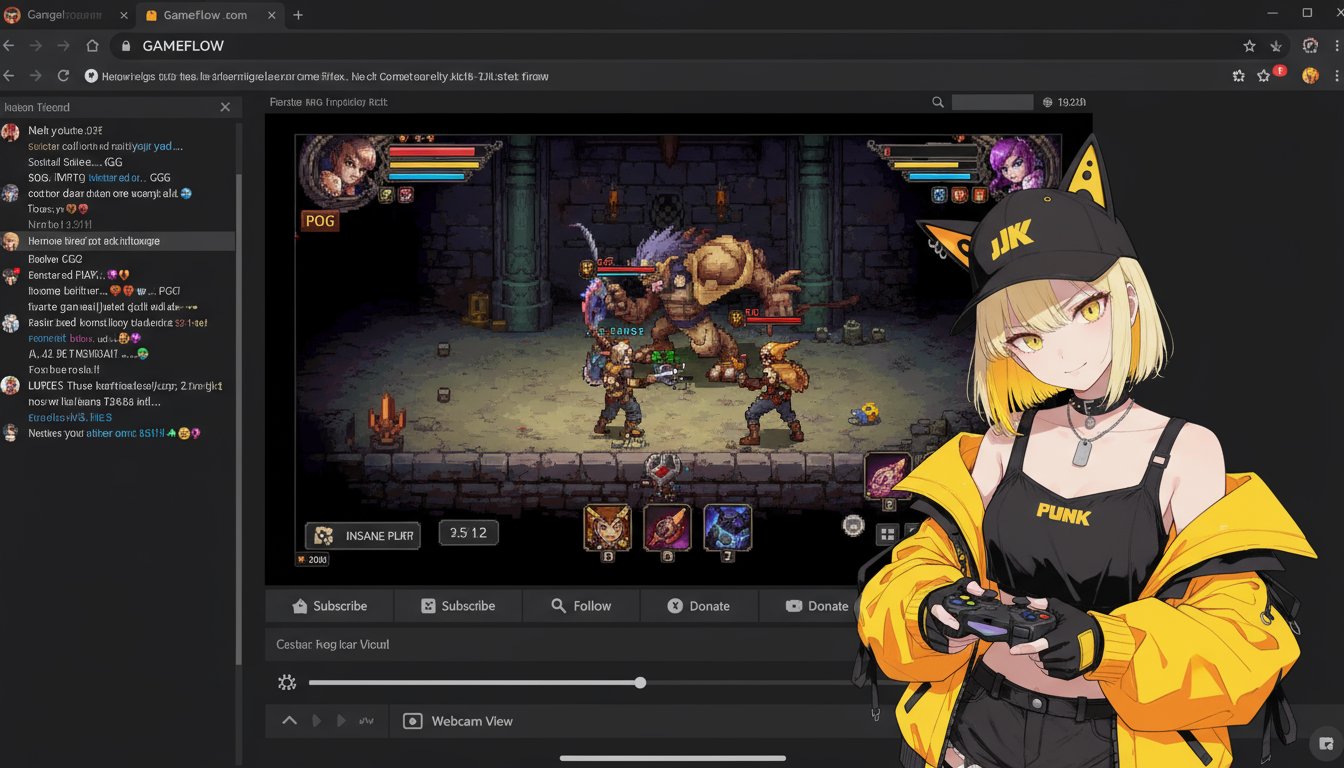Click the purple-haired enemy portrait
1344x768 pixels.
[1012, 164]
